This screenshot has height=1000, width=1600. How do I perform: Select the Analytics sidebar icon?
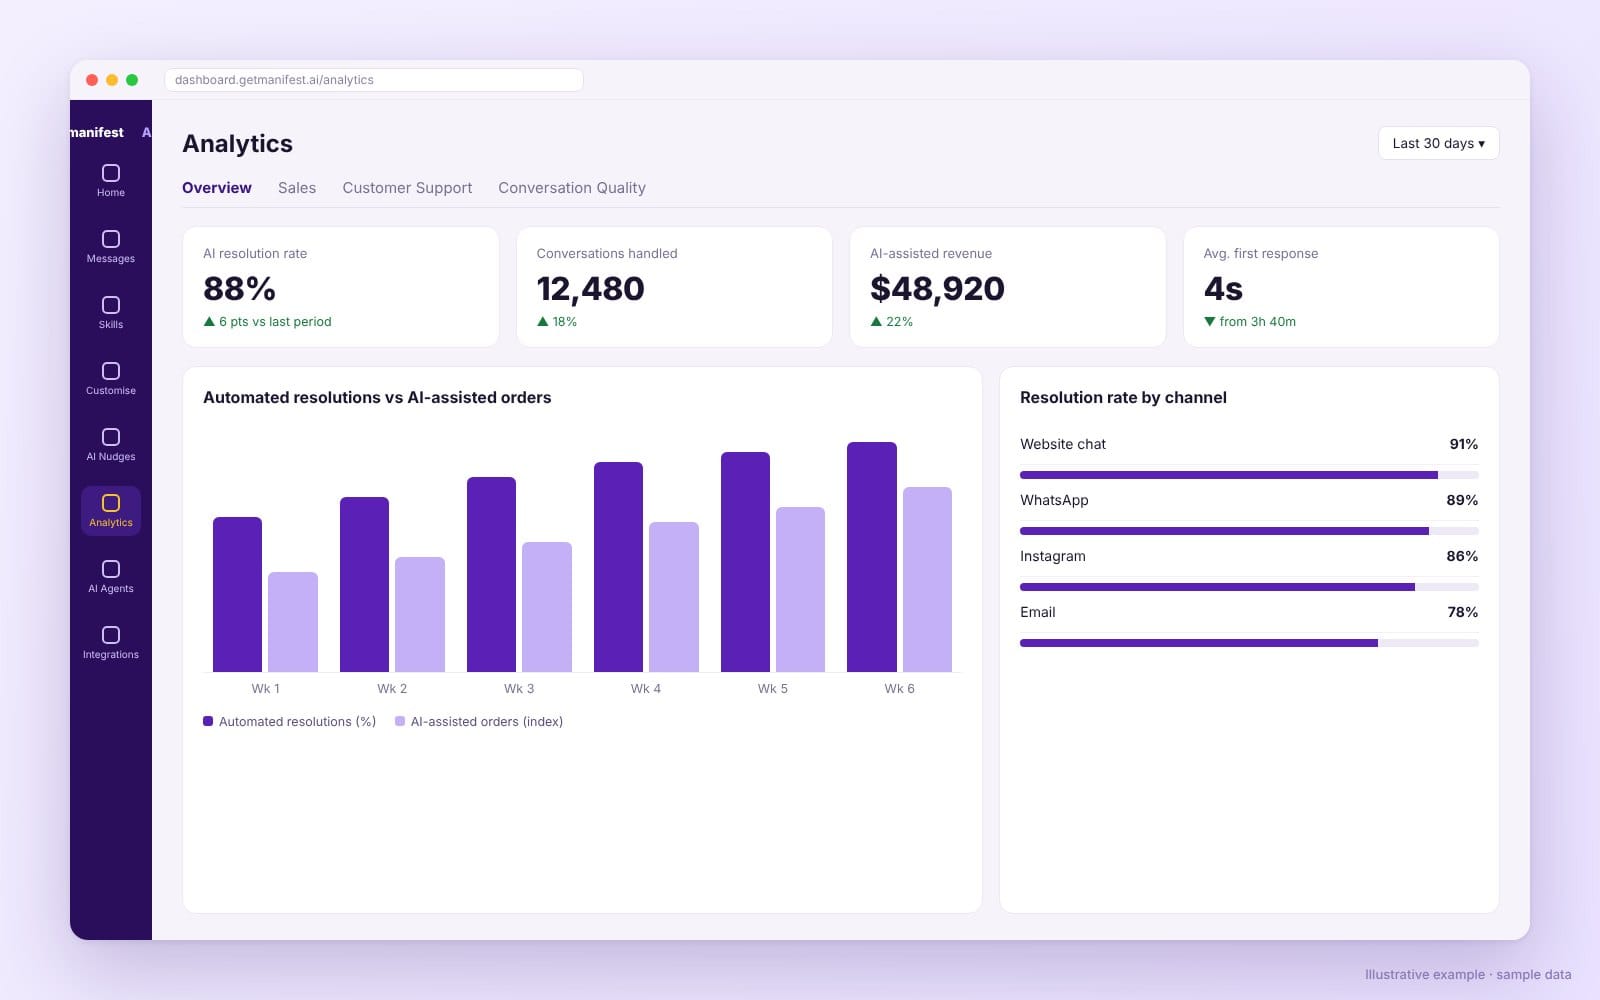(x=111, y=511)
